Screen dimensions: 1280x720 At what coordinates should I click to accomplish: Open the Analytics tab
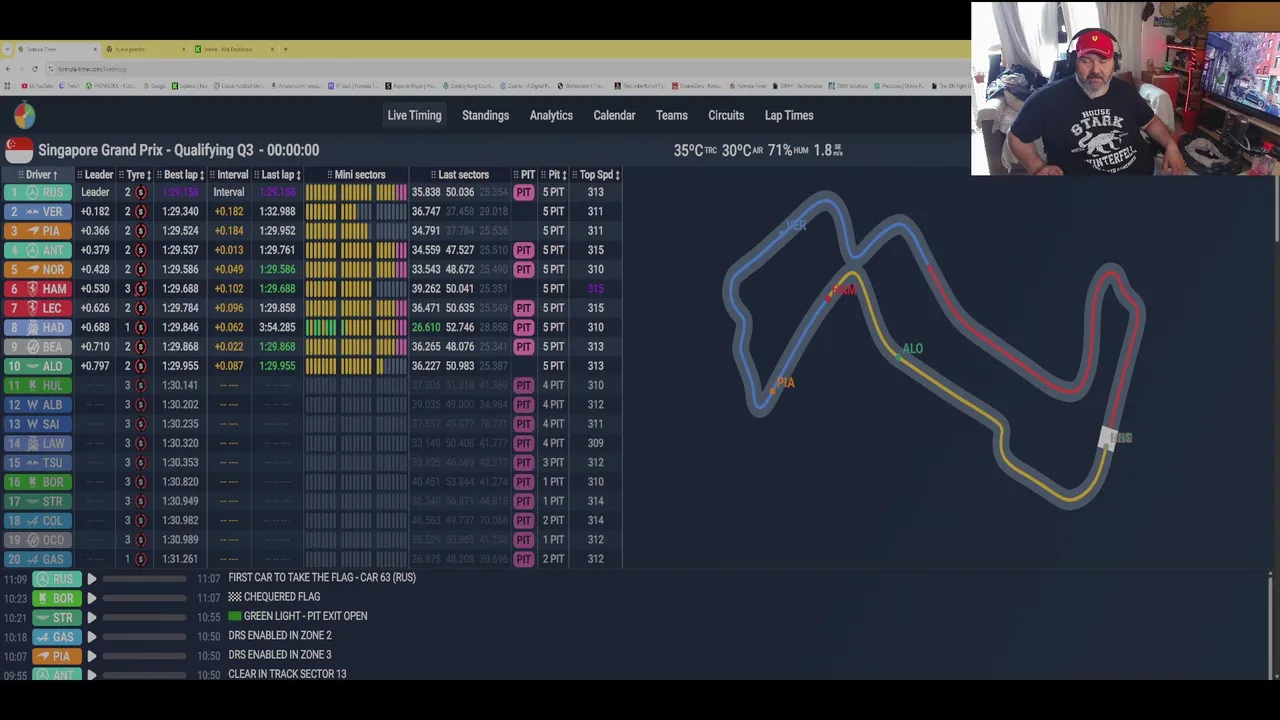coord(551,116)
